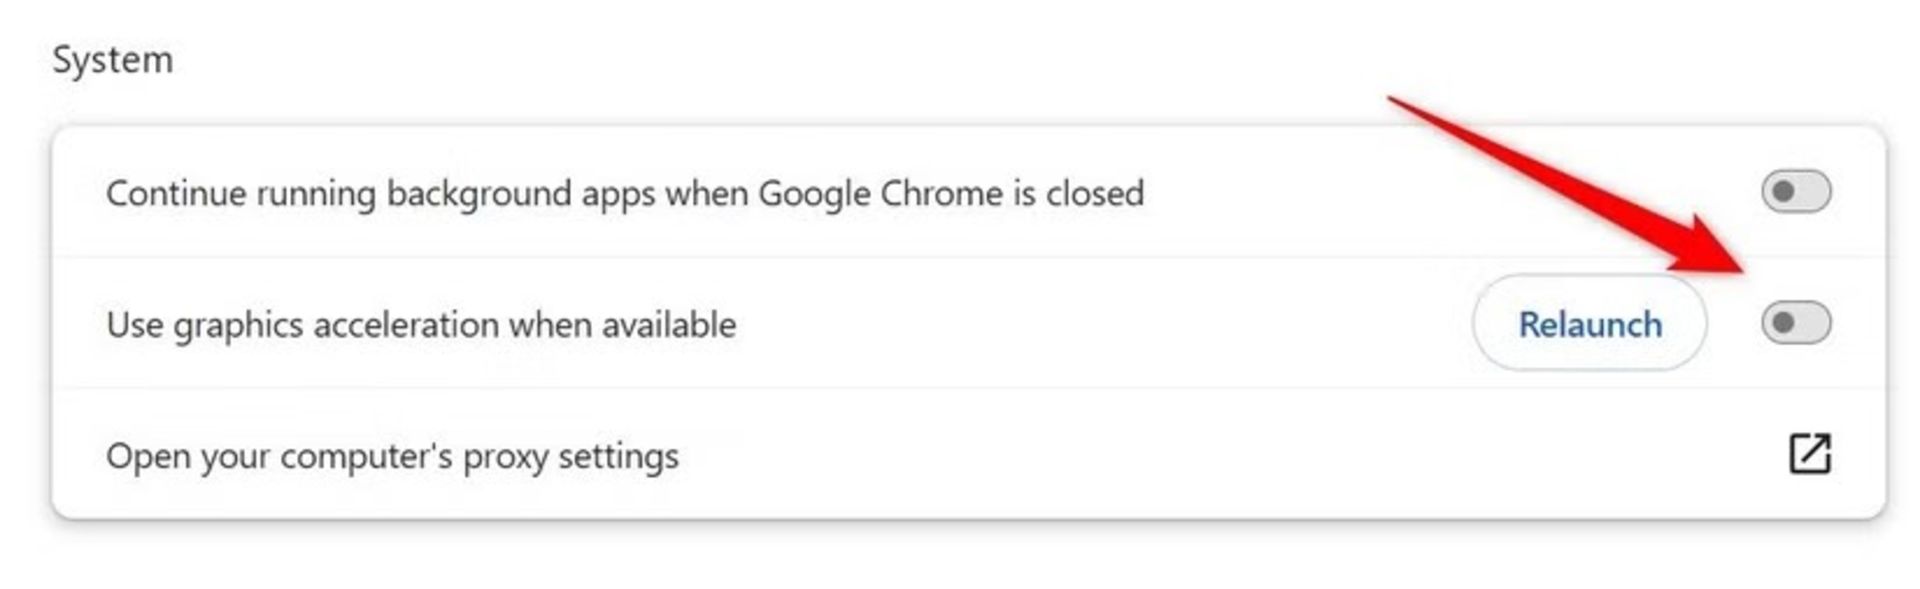The height and width of the screenshot is (589, 1920).
Task: Click the tail of the red arrow
Action: (x=1393, y=100)
